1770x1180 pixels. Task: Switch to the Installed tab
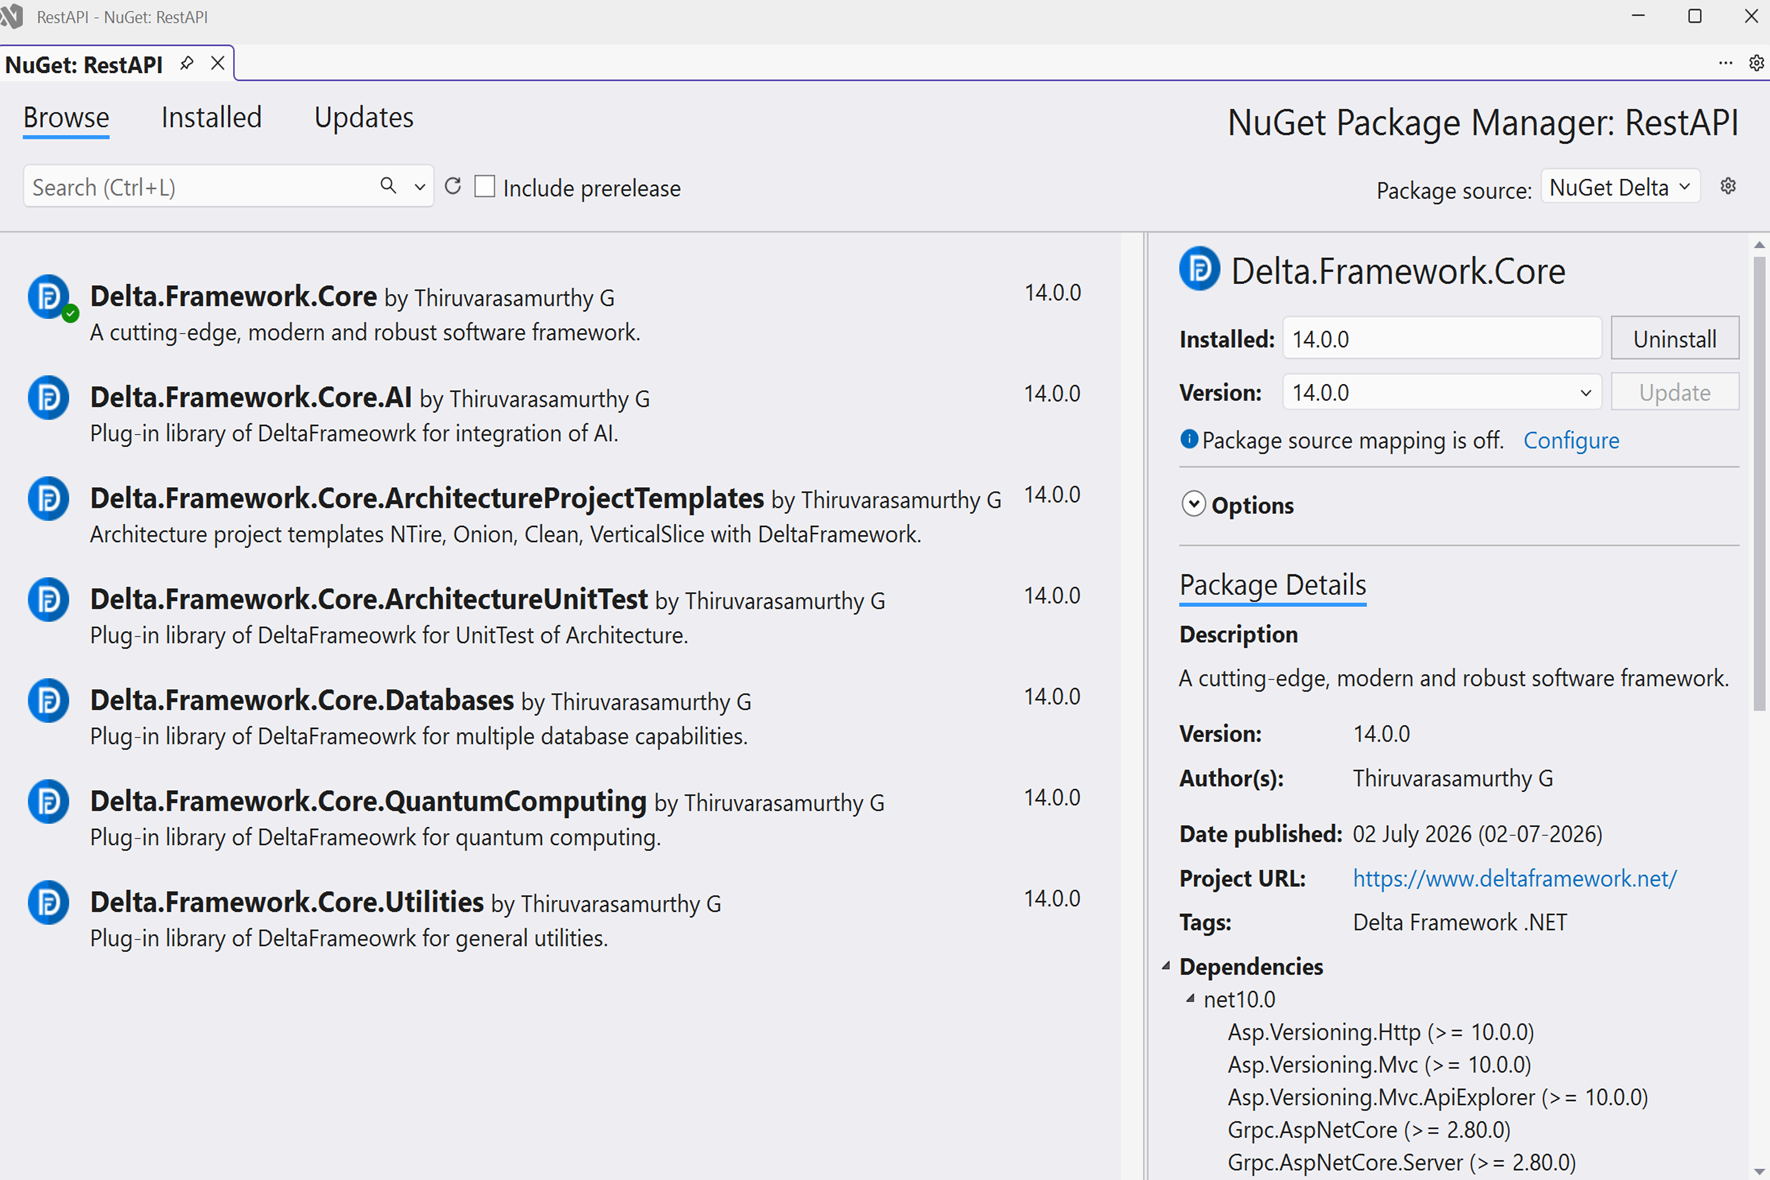211,118
